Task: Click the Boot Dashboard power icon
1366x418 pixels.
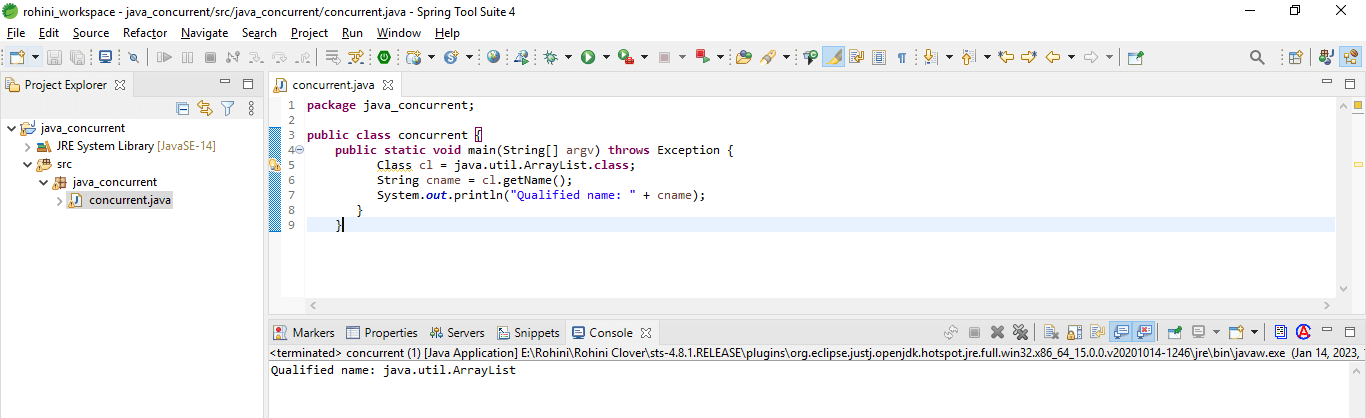Action: pyautogui.click(x=383, y=57)
